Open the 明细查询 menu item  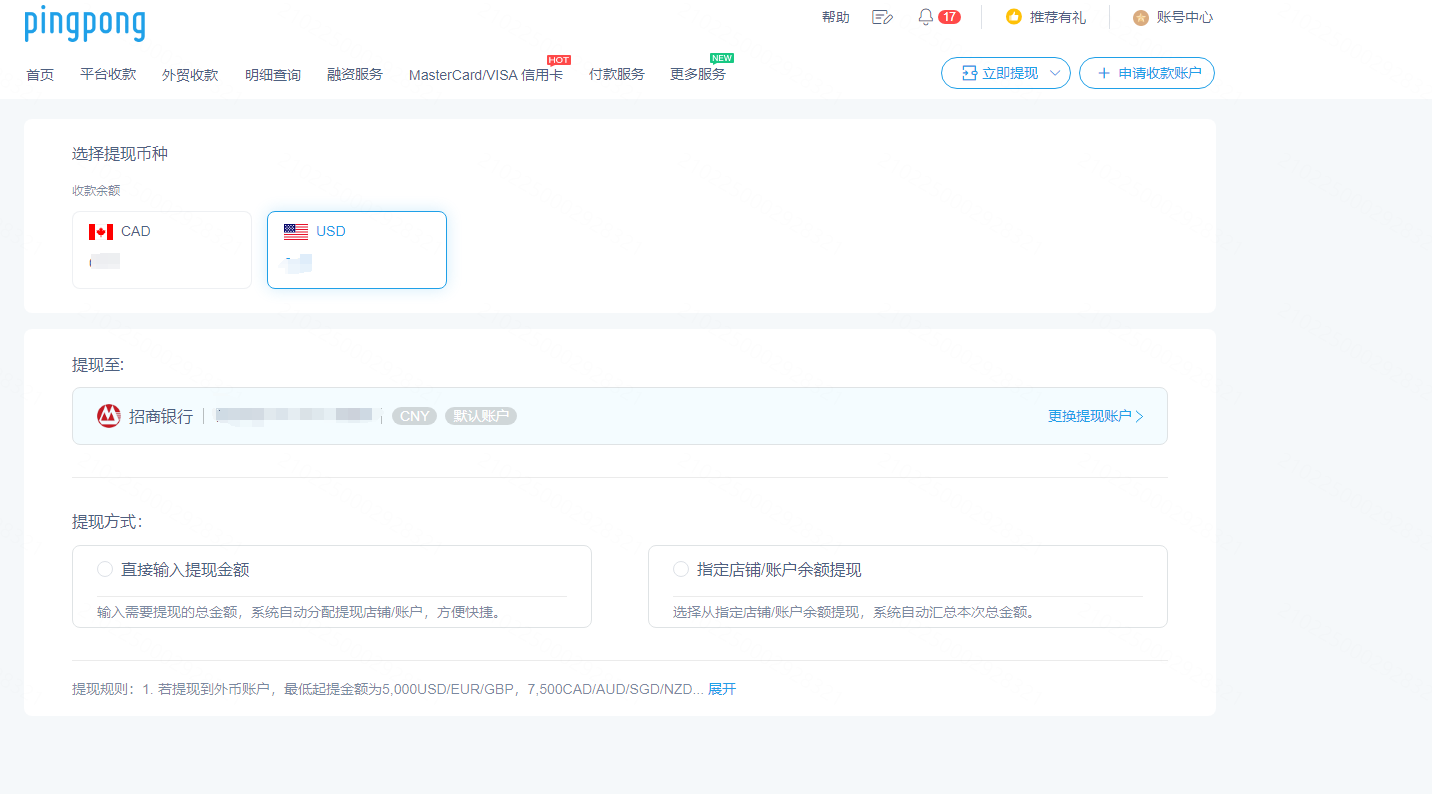pos(273,74)
